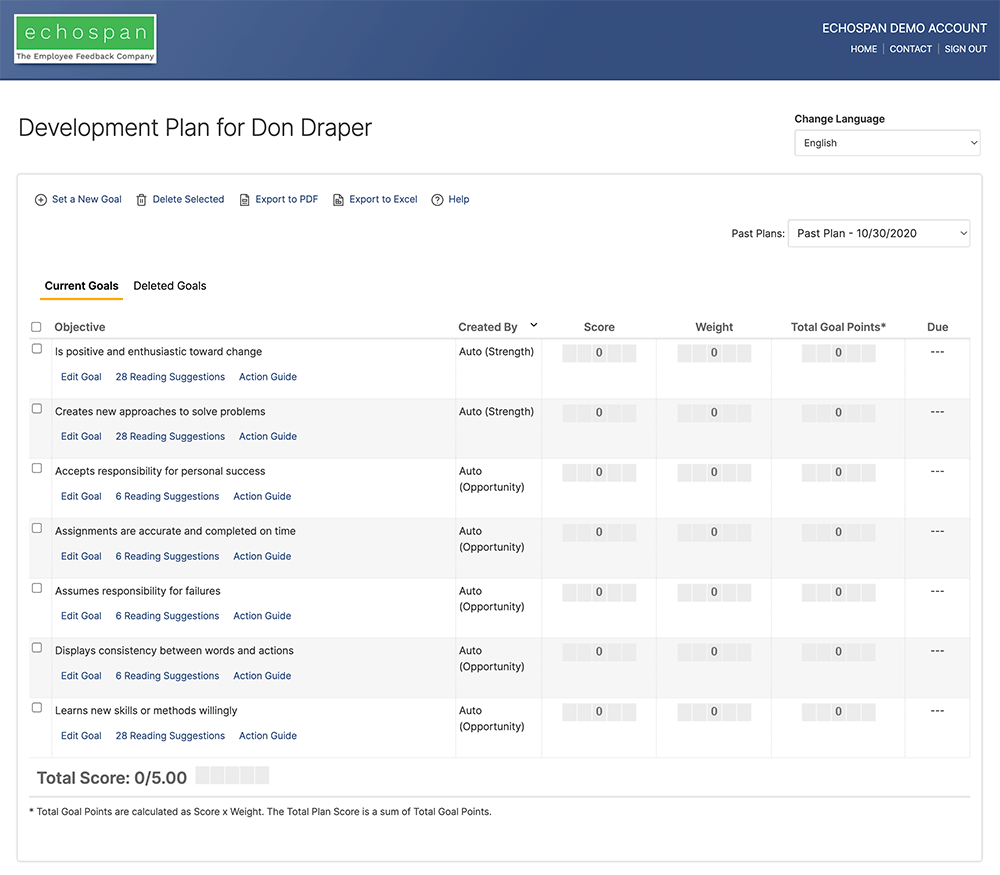1000x875 pixels.
Task: Click the Export to Excel file icon
Action: pos(338,200)
